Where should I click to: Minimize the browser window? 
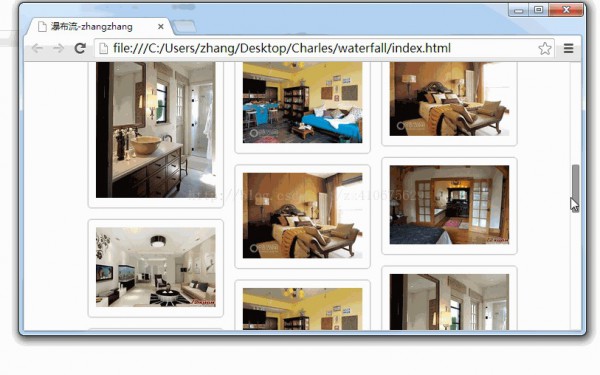[x=518, y=10]
